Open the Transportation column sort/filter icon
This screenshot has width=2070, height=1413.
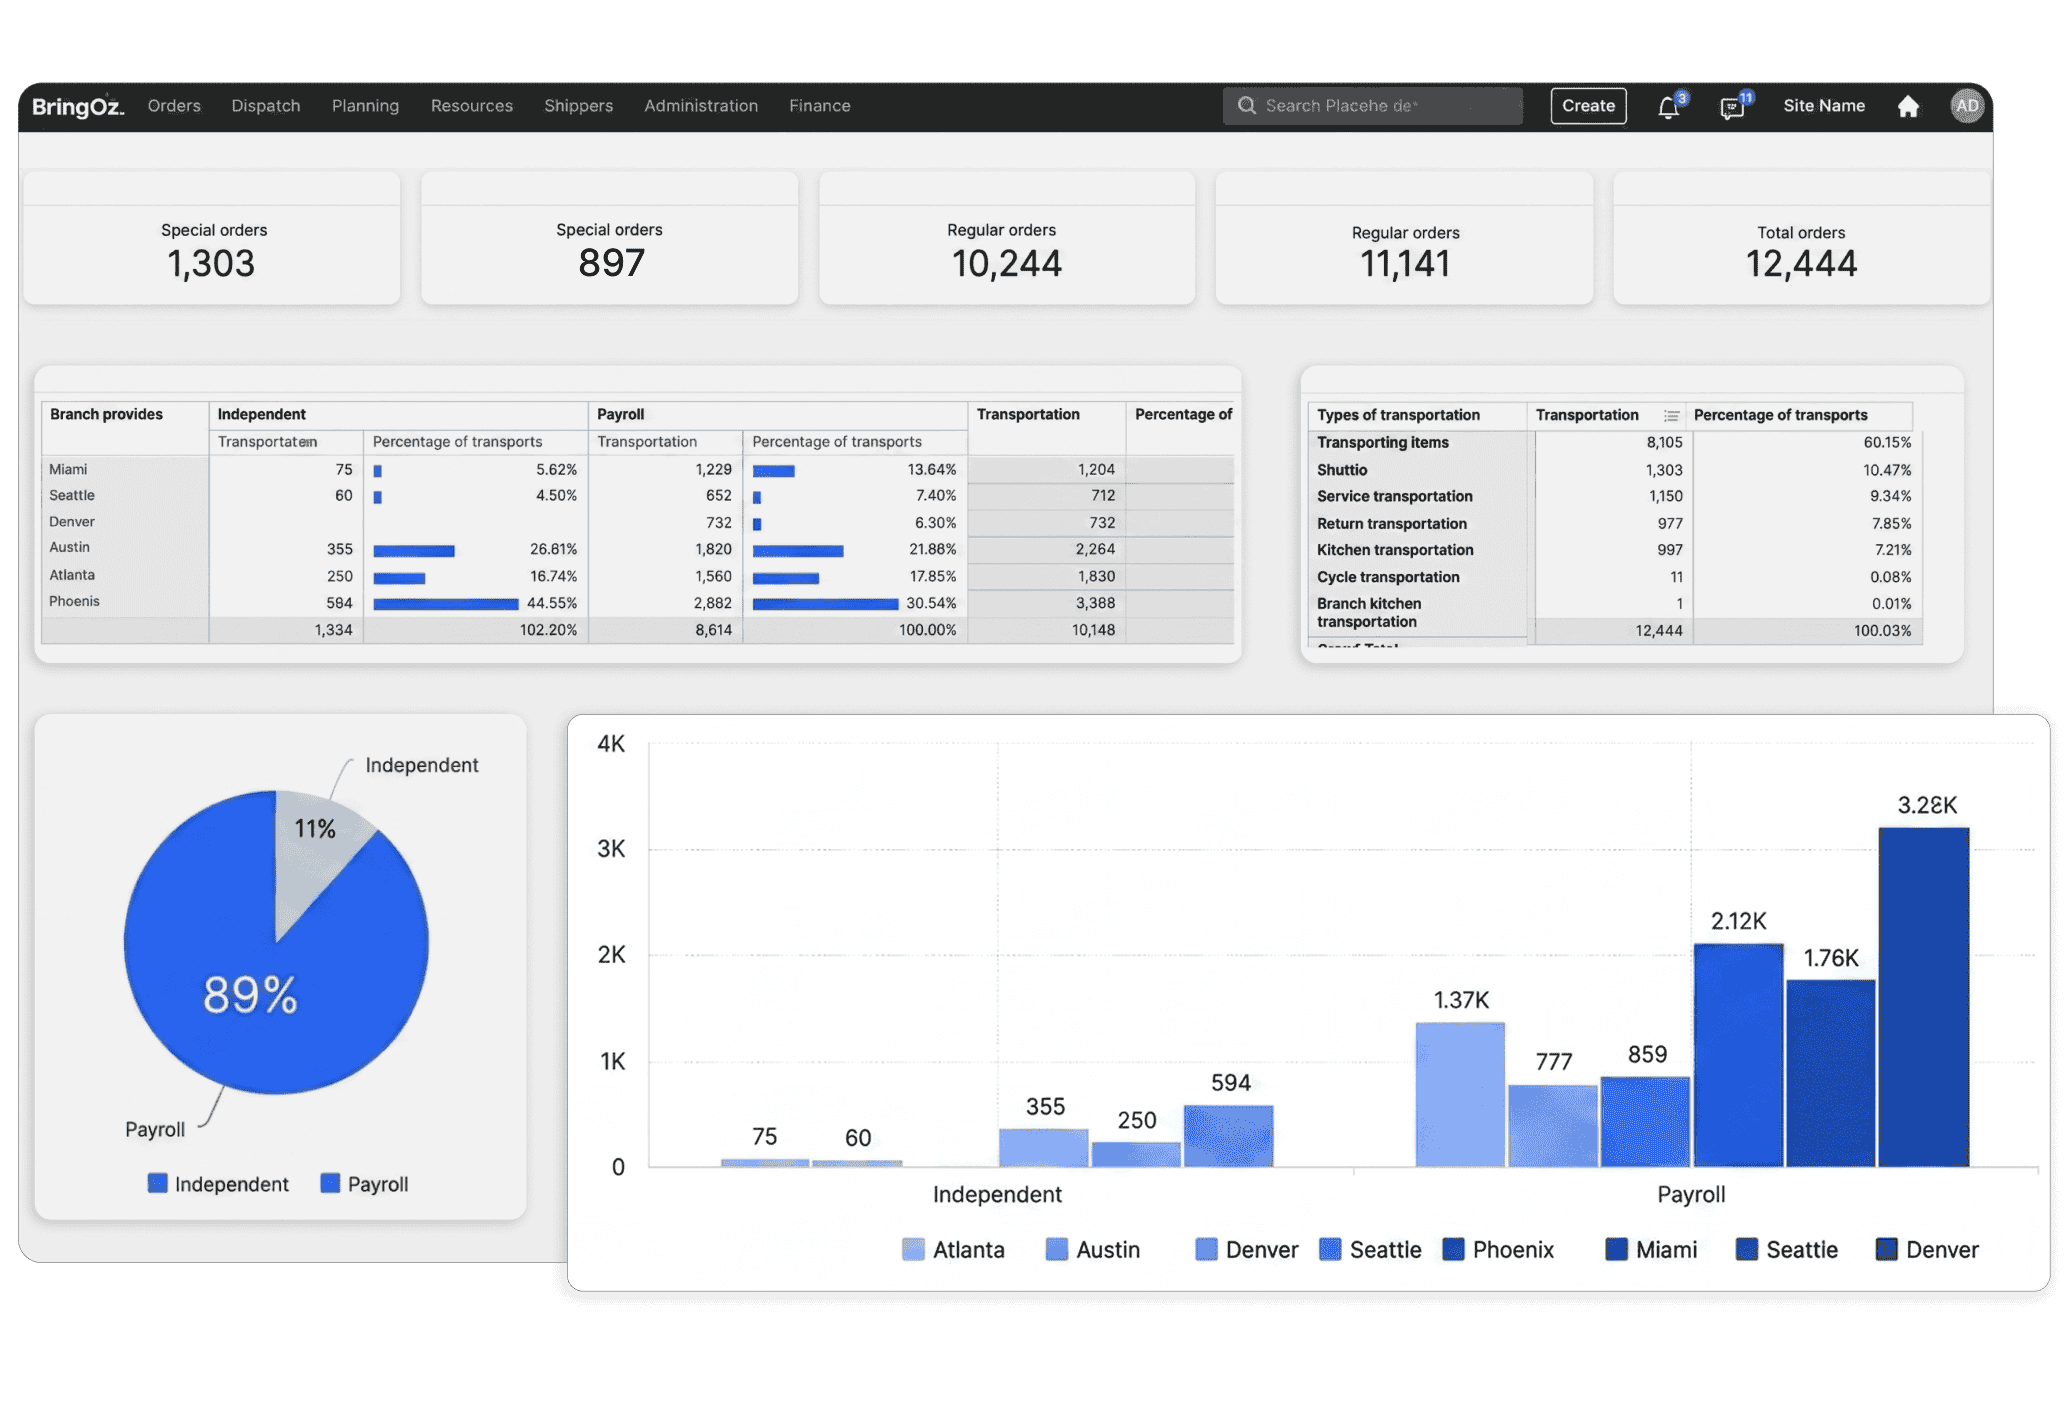point(1671,416)
